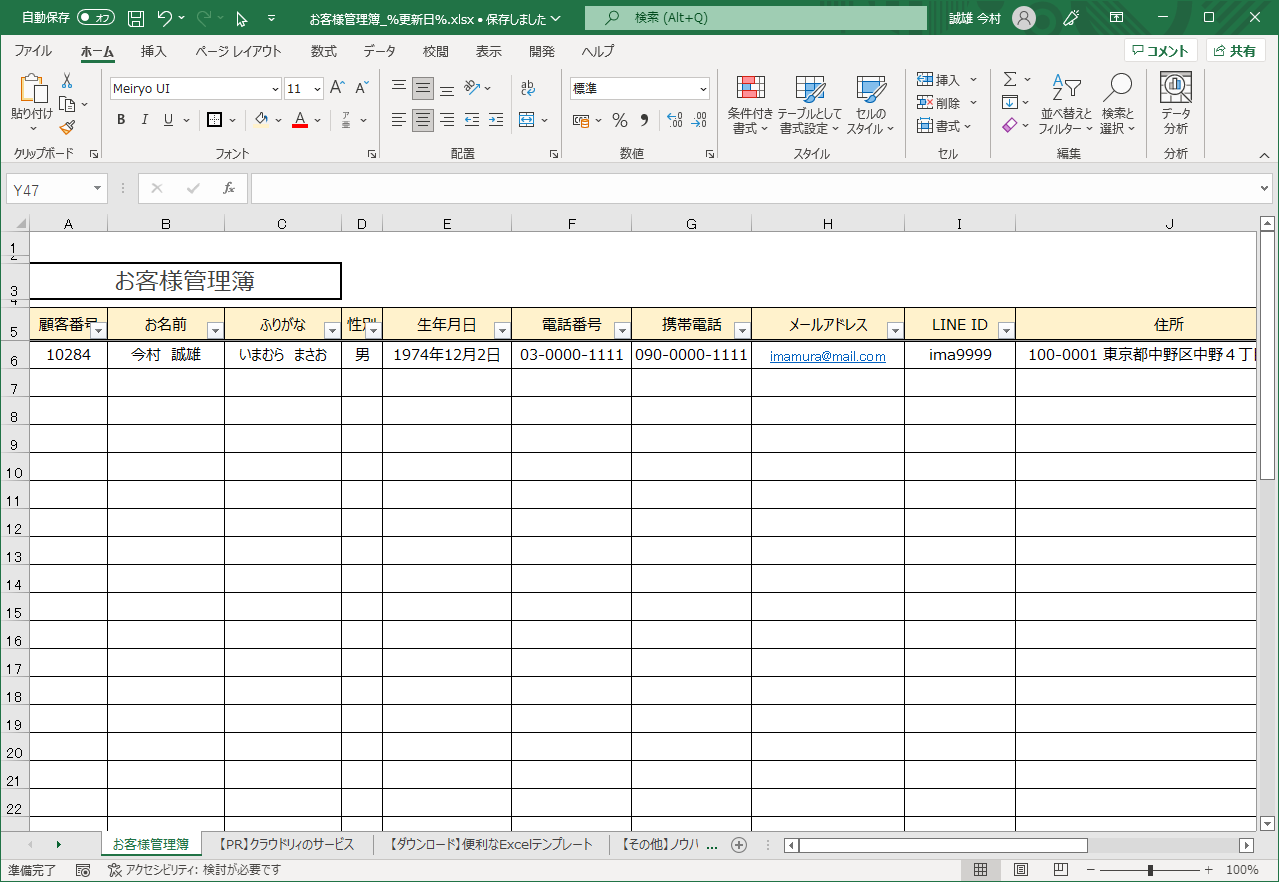Click the save floppy disk icon
Viewport: 1279px width, 882px height.
pos(136,18)
